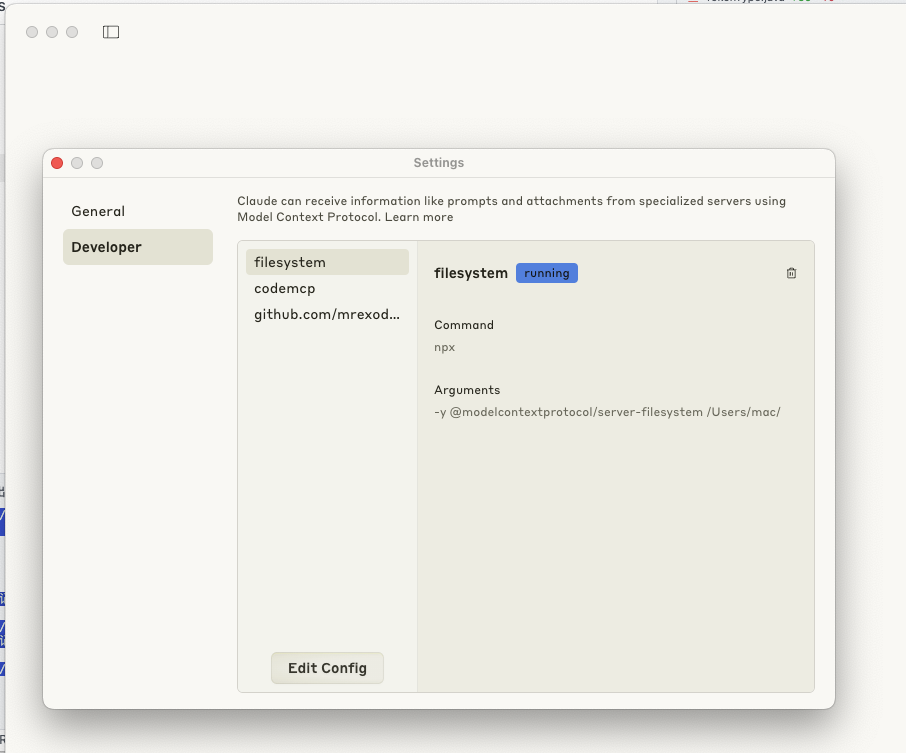Click the main window's third gray button
Screen dimensions: 906x753
pos(72,32)
